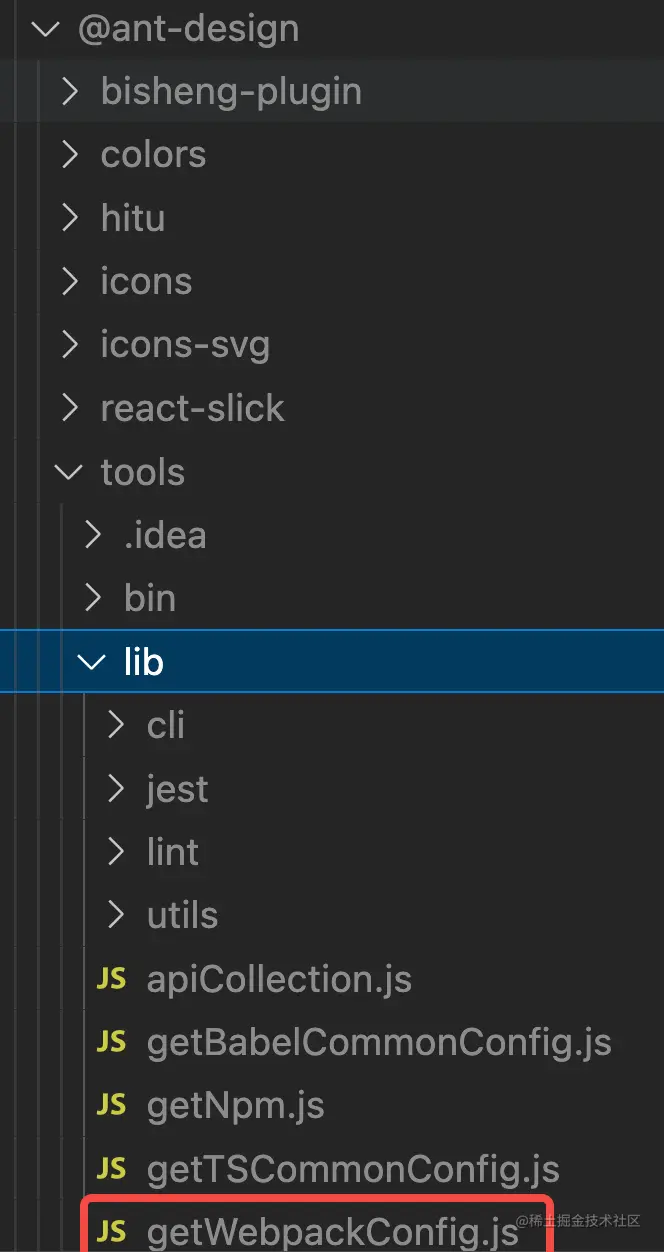
Task: Open the hitu folder
Action: (x=132, y=218)
